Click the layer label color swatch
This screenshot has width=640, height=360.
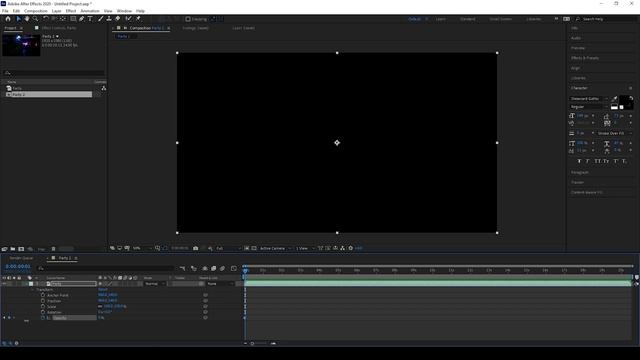pyautogui.click(x=31, y=284)
